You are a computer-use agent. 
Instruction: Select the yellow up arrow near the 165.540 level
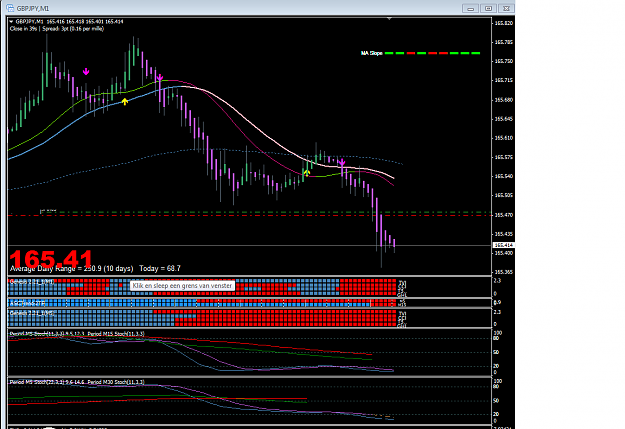coord(306,172)
